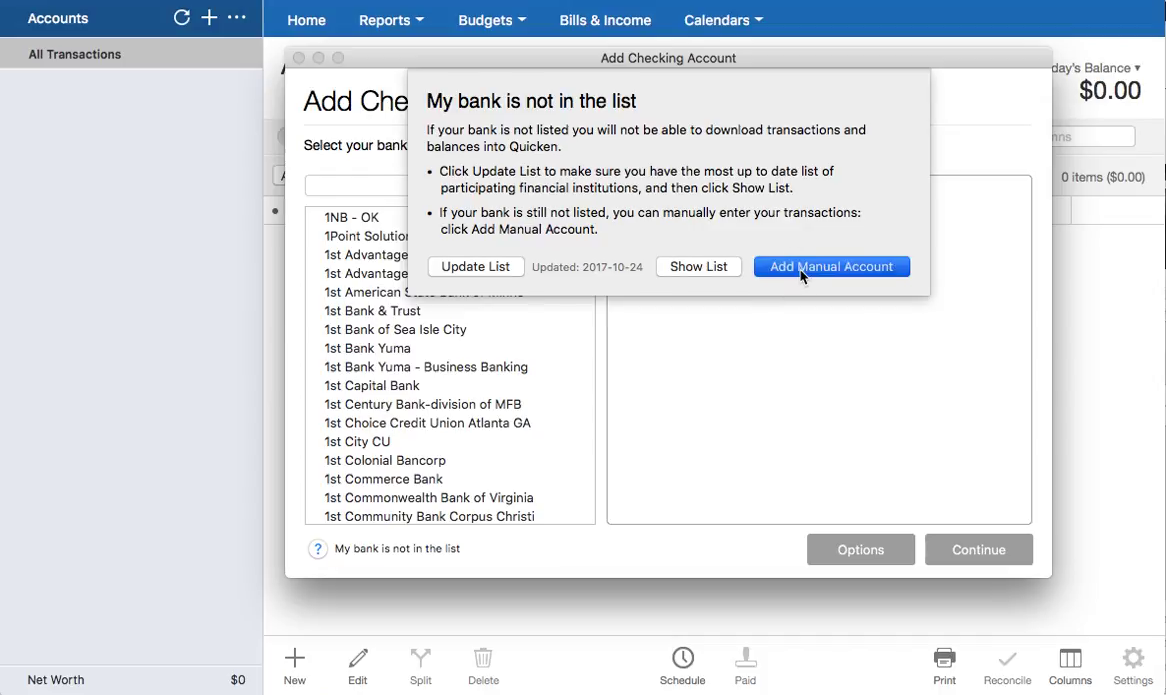The width and height of the screenshot is (1166, 695).
Task: Click the Add Manual Account button
Action: point(831,267)
